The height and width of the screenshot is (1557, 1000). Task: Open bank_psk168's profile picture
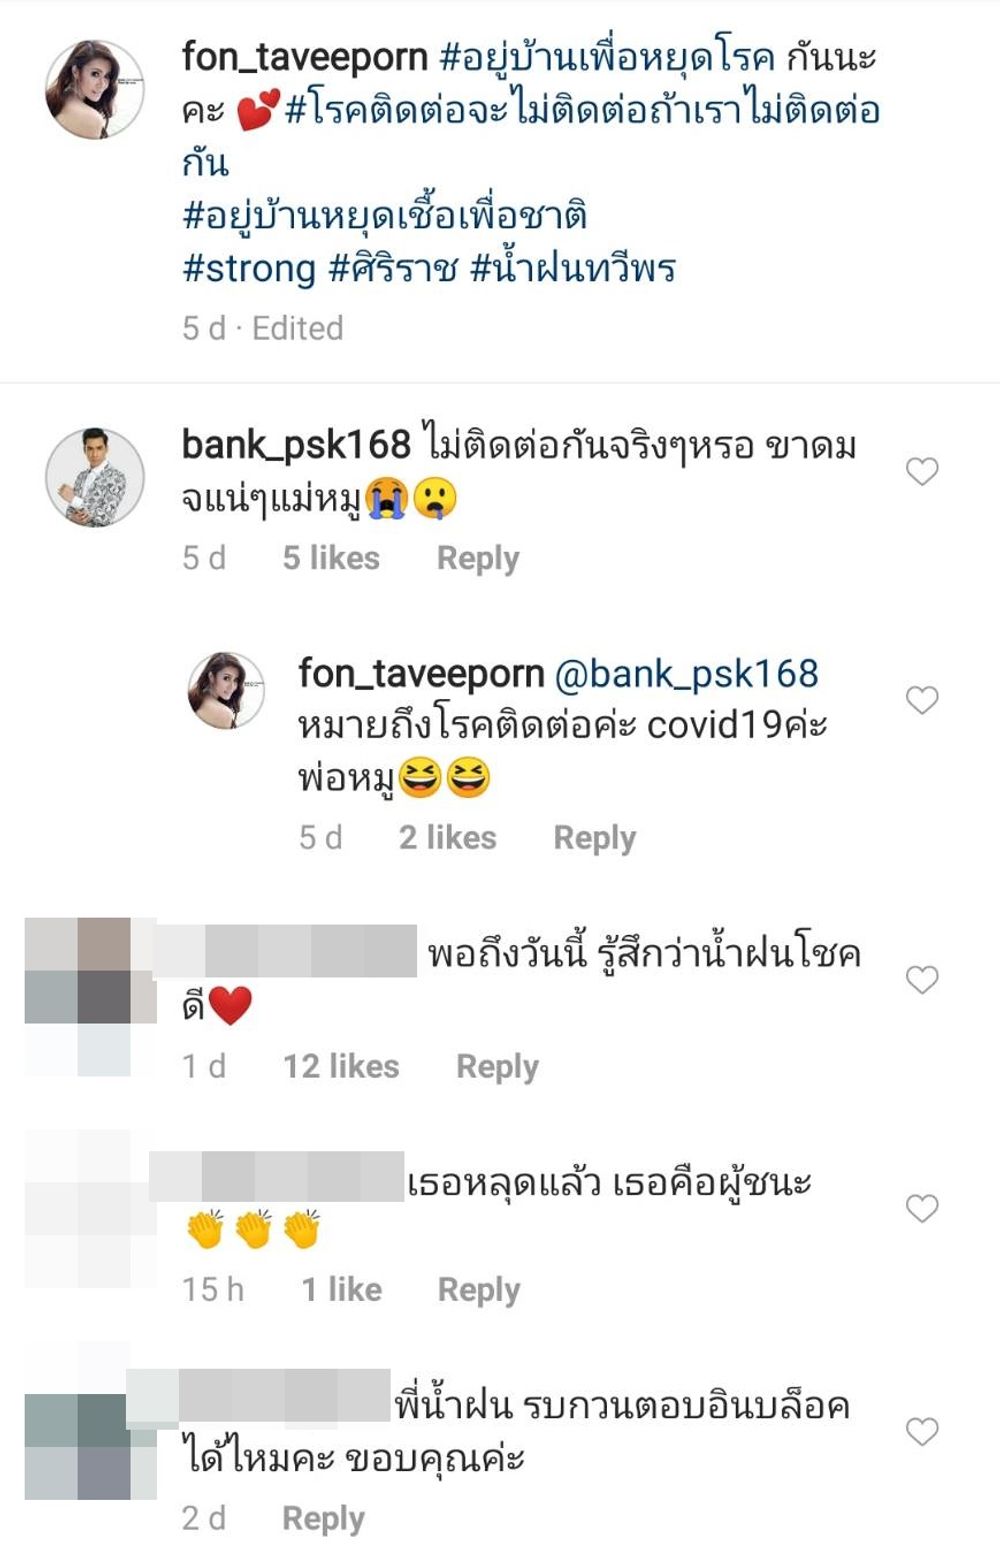pos(95,477)
